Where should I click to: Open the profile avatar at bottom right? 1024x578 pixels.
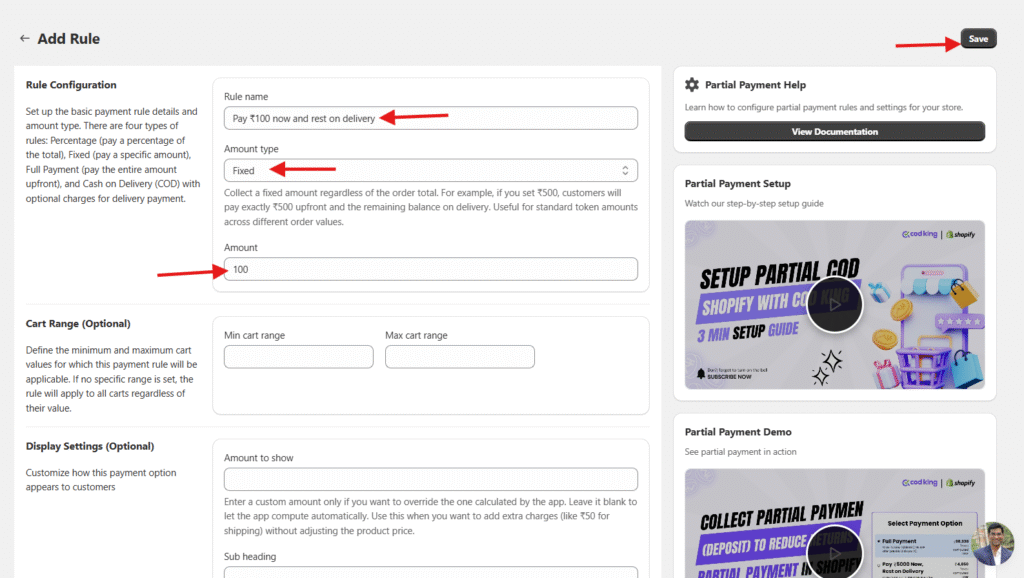(992, 543)
